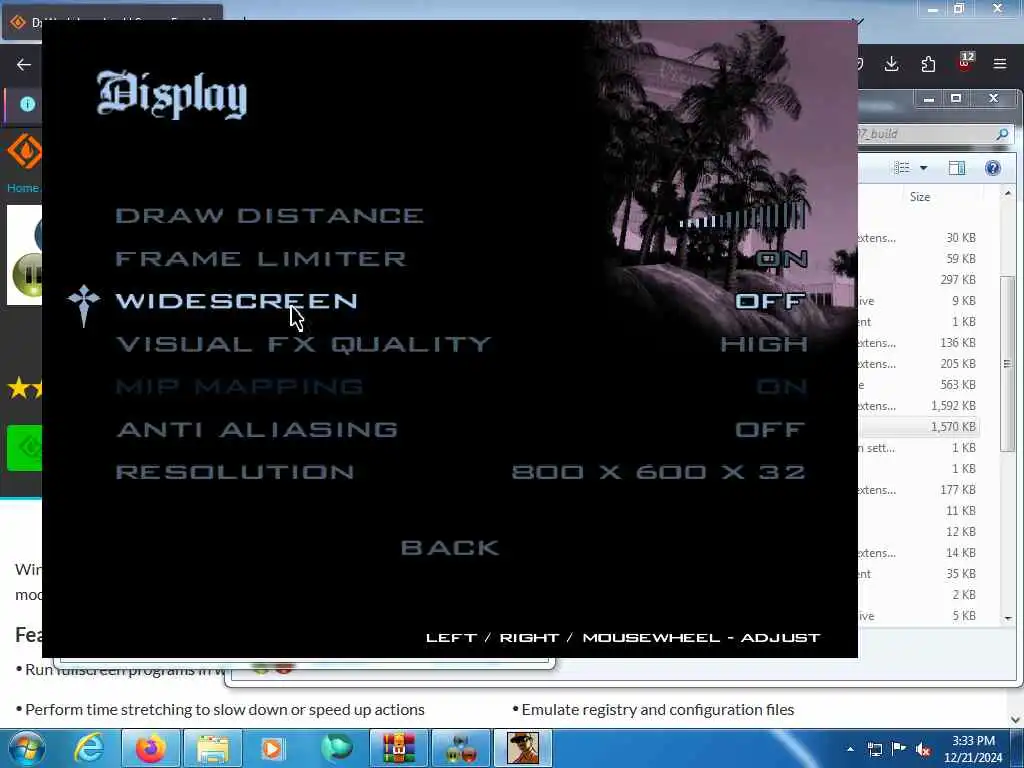
Task: Click the teal round taskbar icon
Action: point(336,748)
